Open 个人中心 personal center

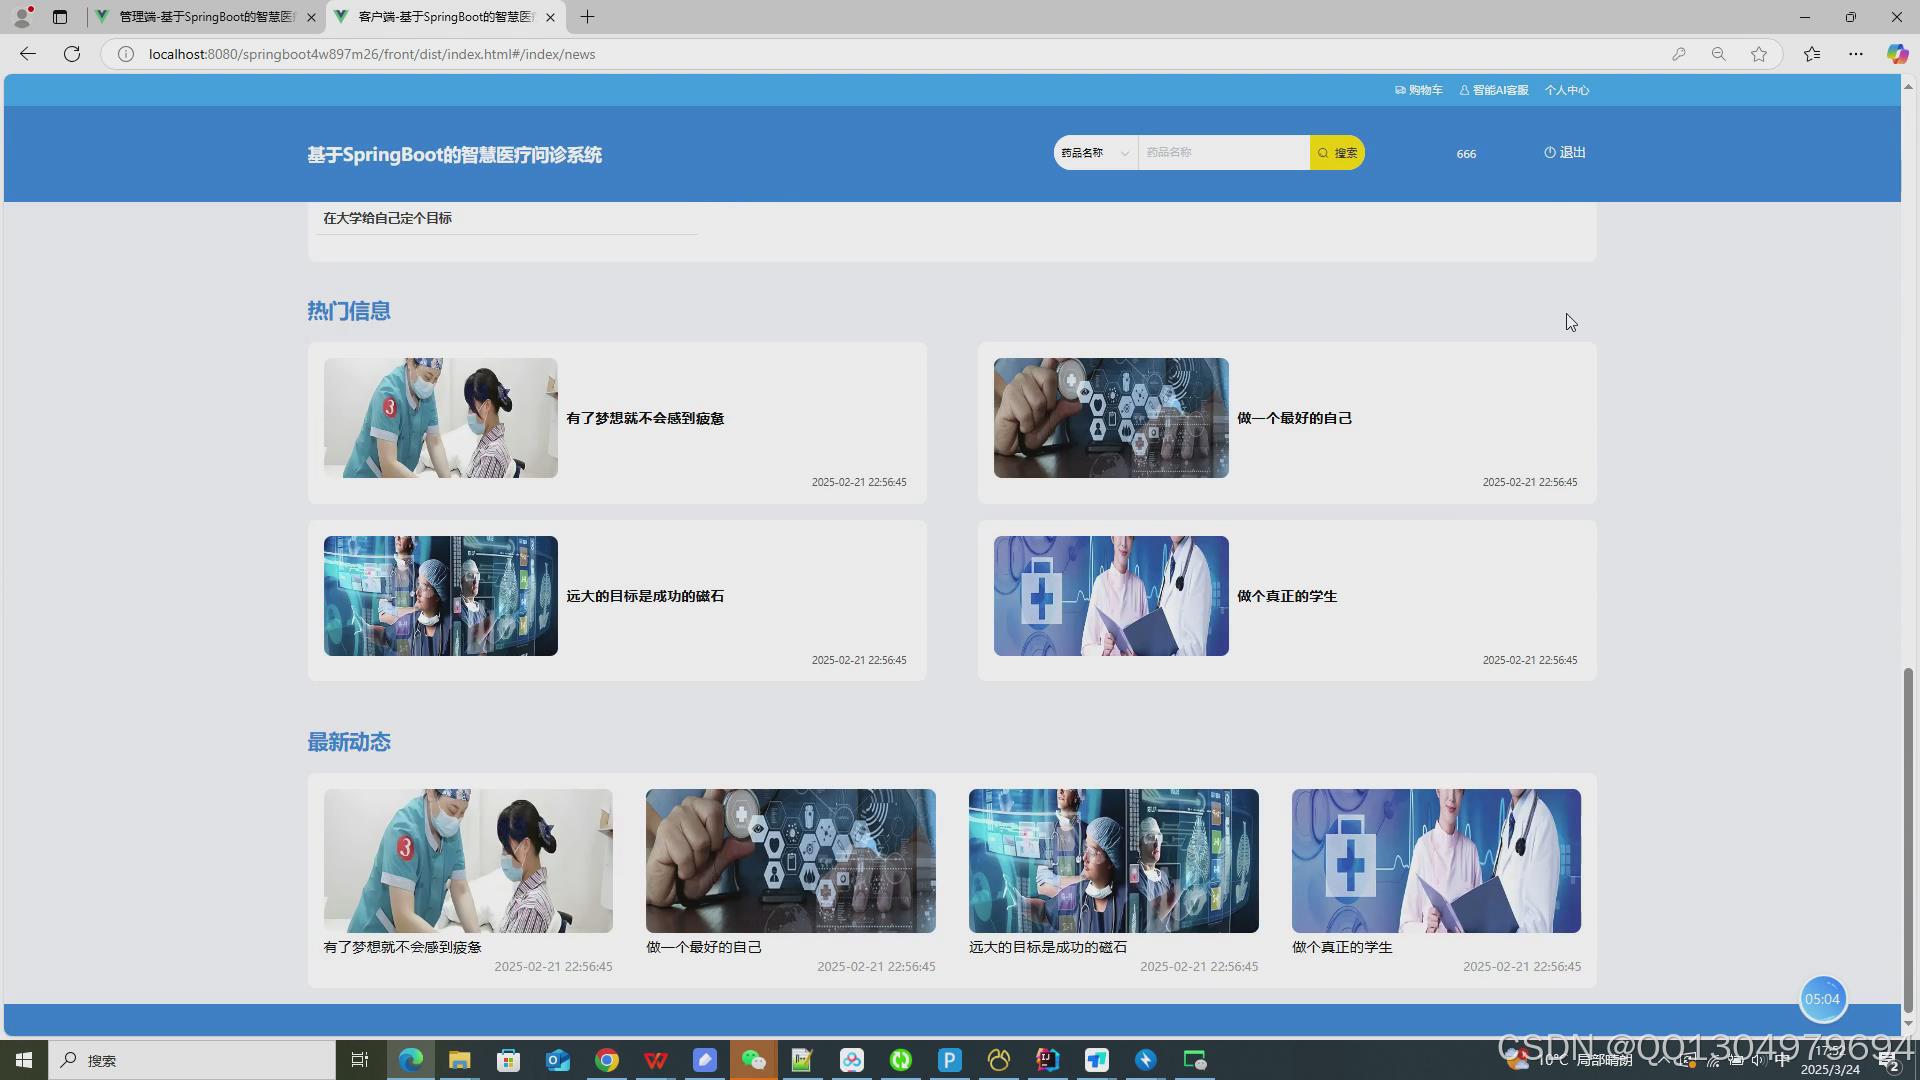tap(1566, 90)
